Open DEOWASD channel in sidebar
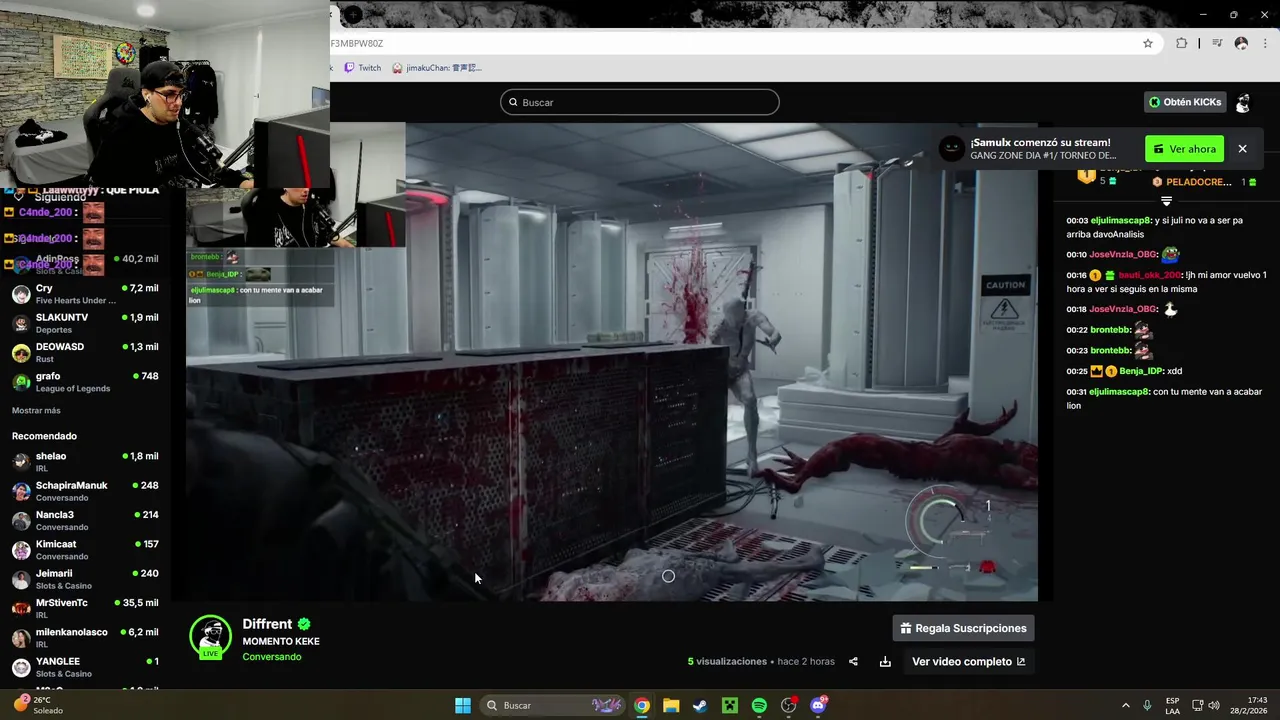This screenshot has height=720, width=1280. point(85,352)
